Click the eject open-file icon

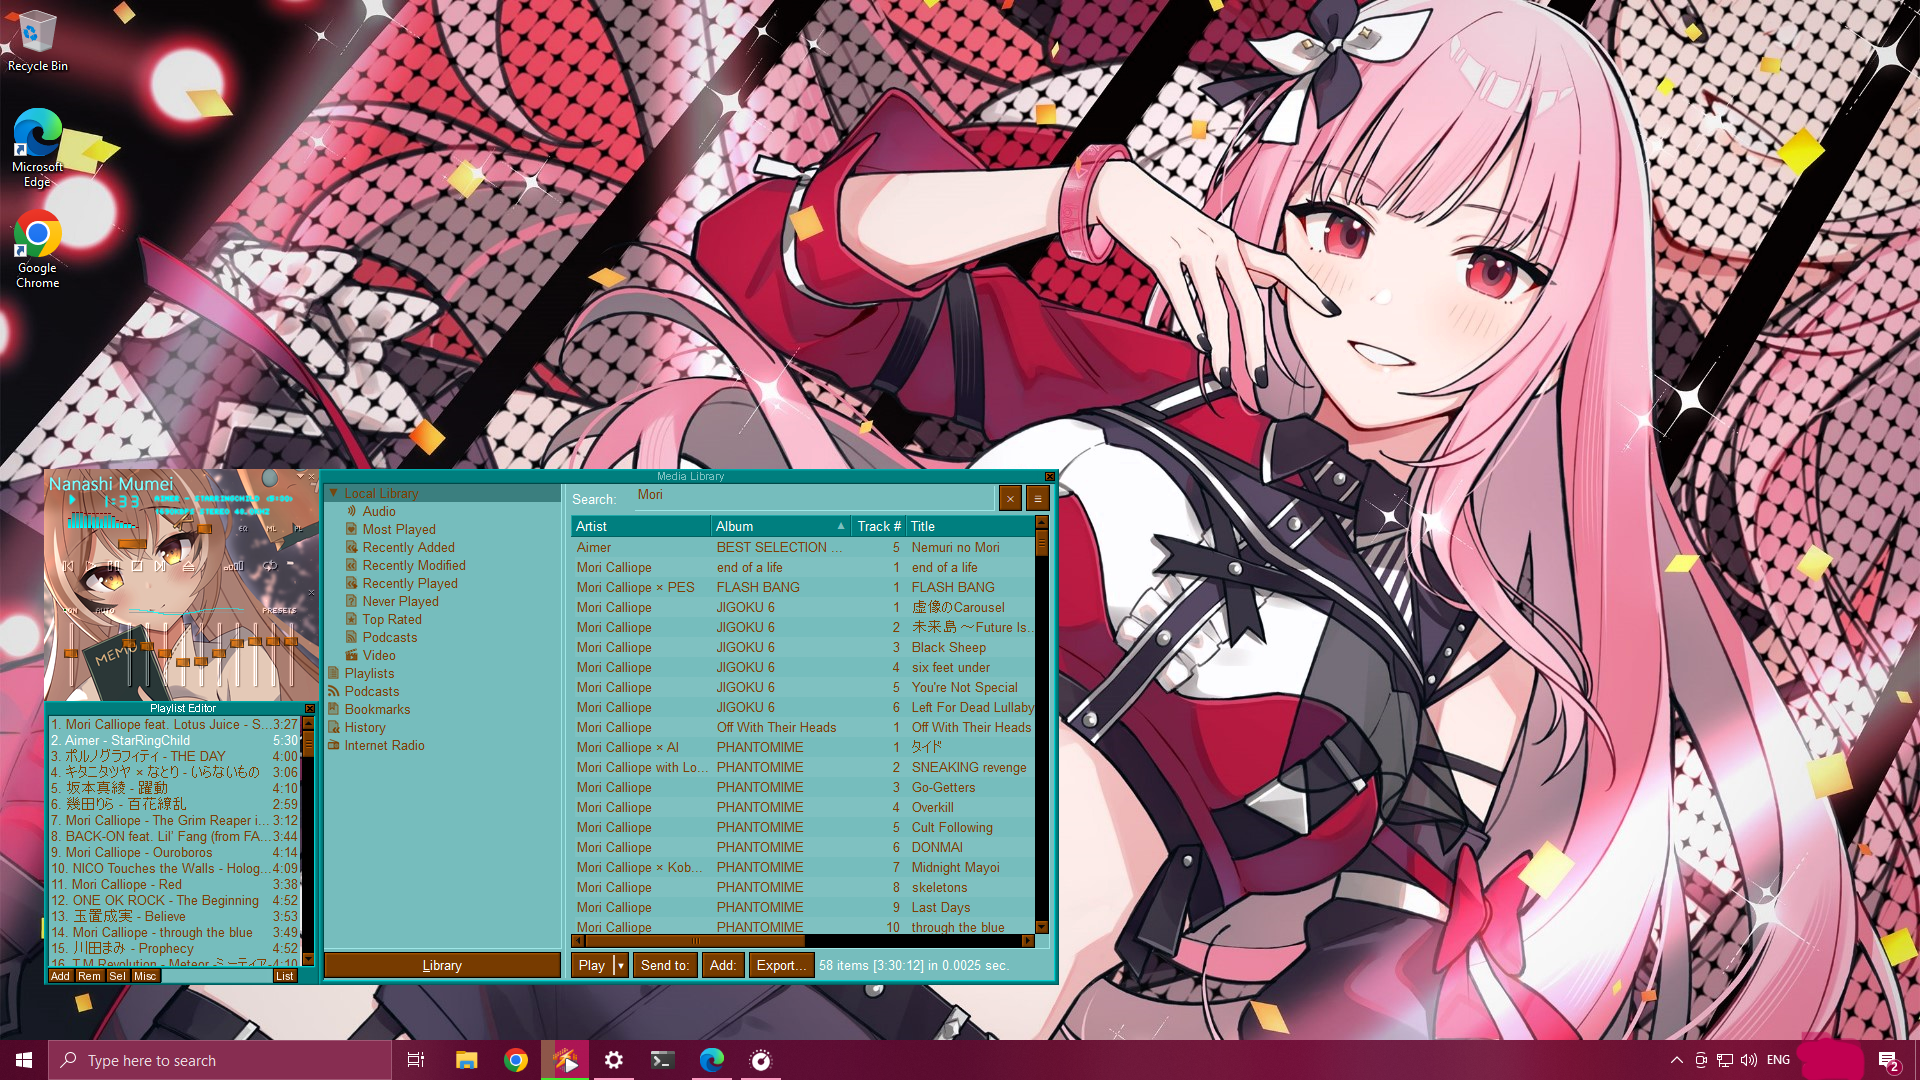click(x=189, y=566)
